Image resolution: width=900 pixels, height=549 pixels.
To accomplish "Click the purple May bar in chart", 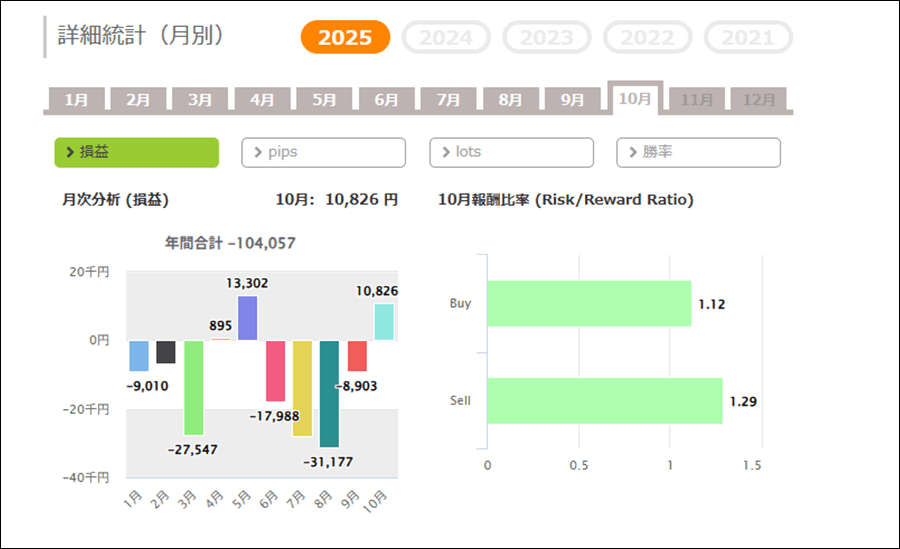I will click(x=247, y=318).
